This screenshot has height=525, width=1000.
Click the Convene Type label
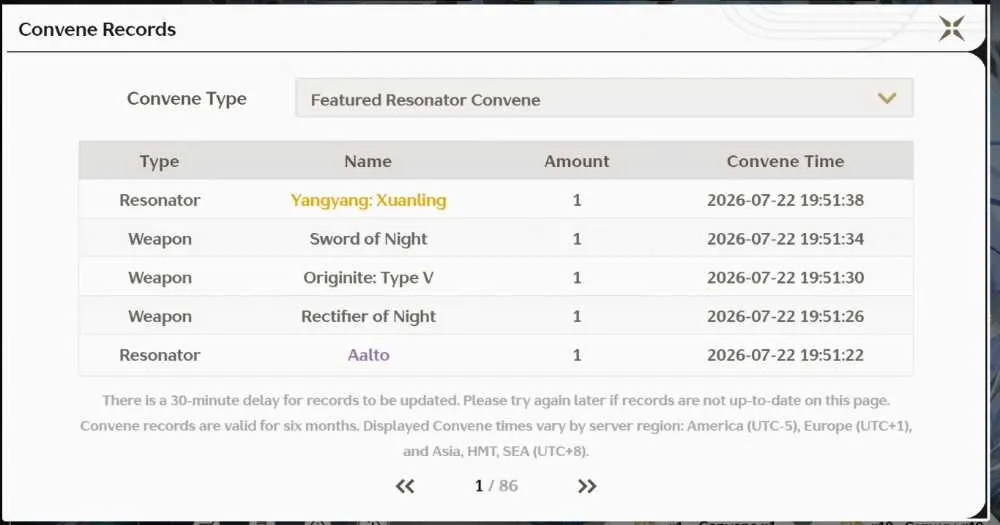coord(187,99)
